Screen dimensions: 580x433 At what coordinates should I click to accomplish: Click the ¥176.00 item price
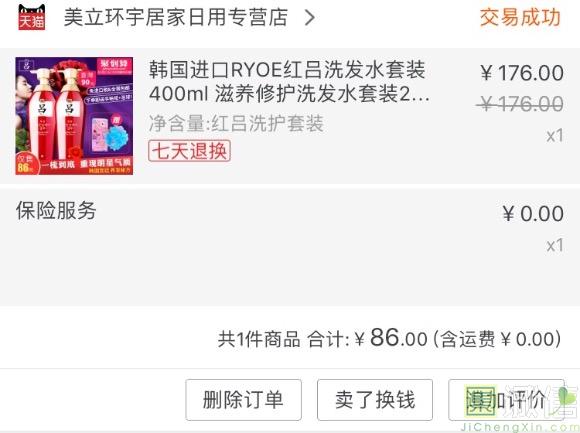click(522, 73)
